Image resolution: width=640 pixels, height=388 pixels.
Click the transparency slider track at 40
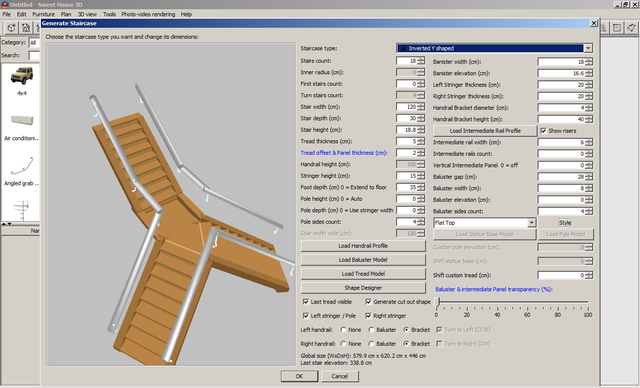tap(497, 302)
